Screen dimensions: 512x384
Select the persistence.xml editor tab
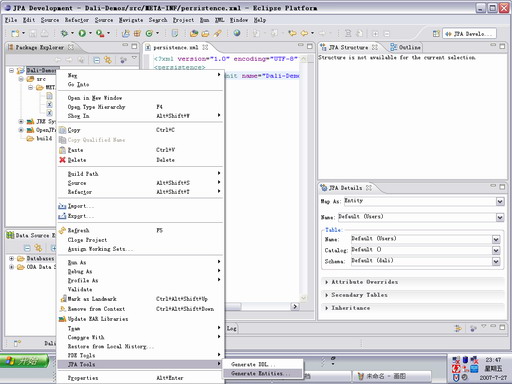click(177, 47)
